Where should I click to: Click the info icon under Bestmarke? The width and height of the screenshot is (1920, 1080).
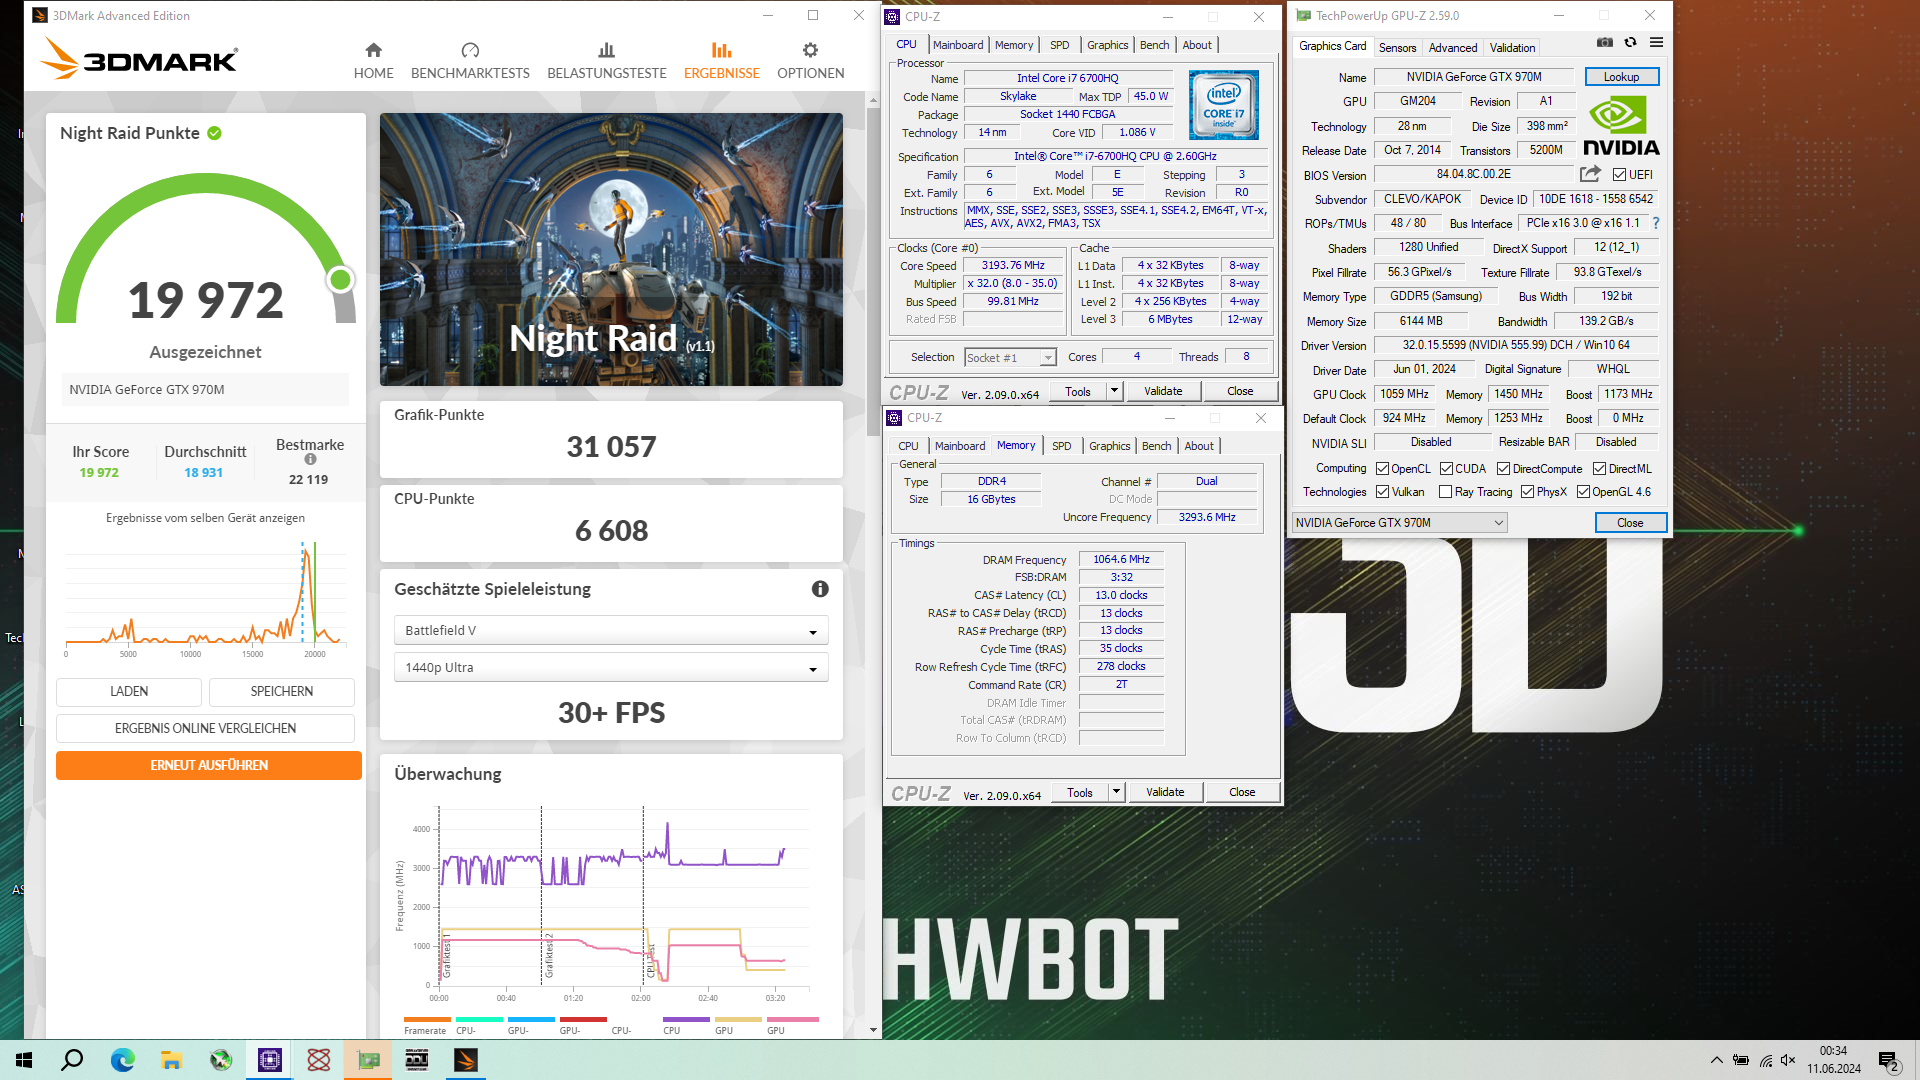point(310,460)
